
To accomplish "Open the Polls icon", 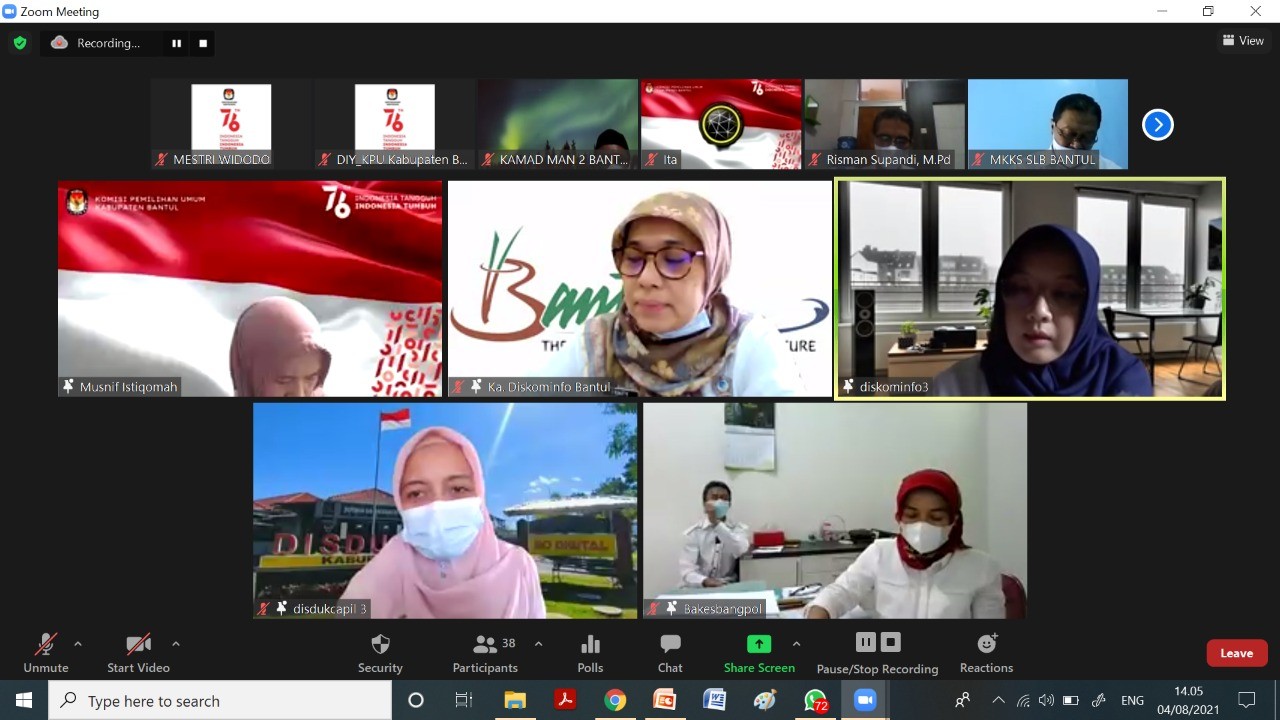I will [x=590, y=652].
